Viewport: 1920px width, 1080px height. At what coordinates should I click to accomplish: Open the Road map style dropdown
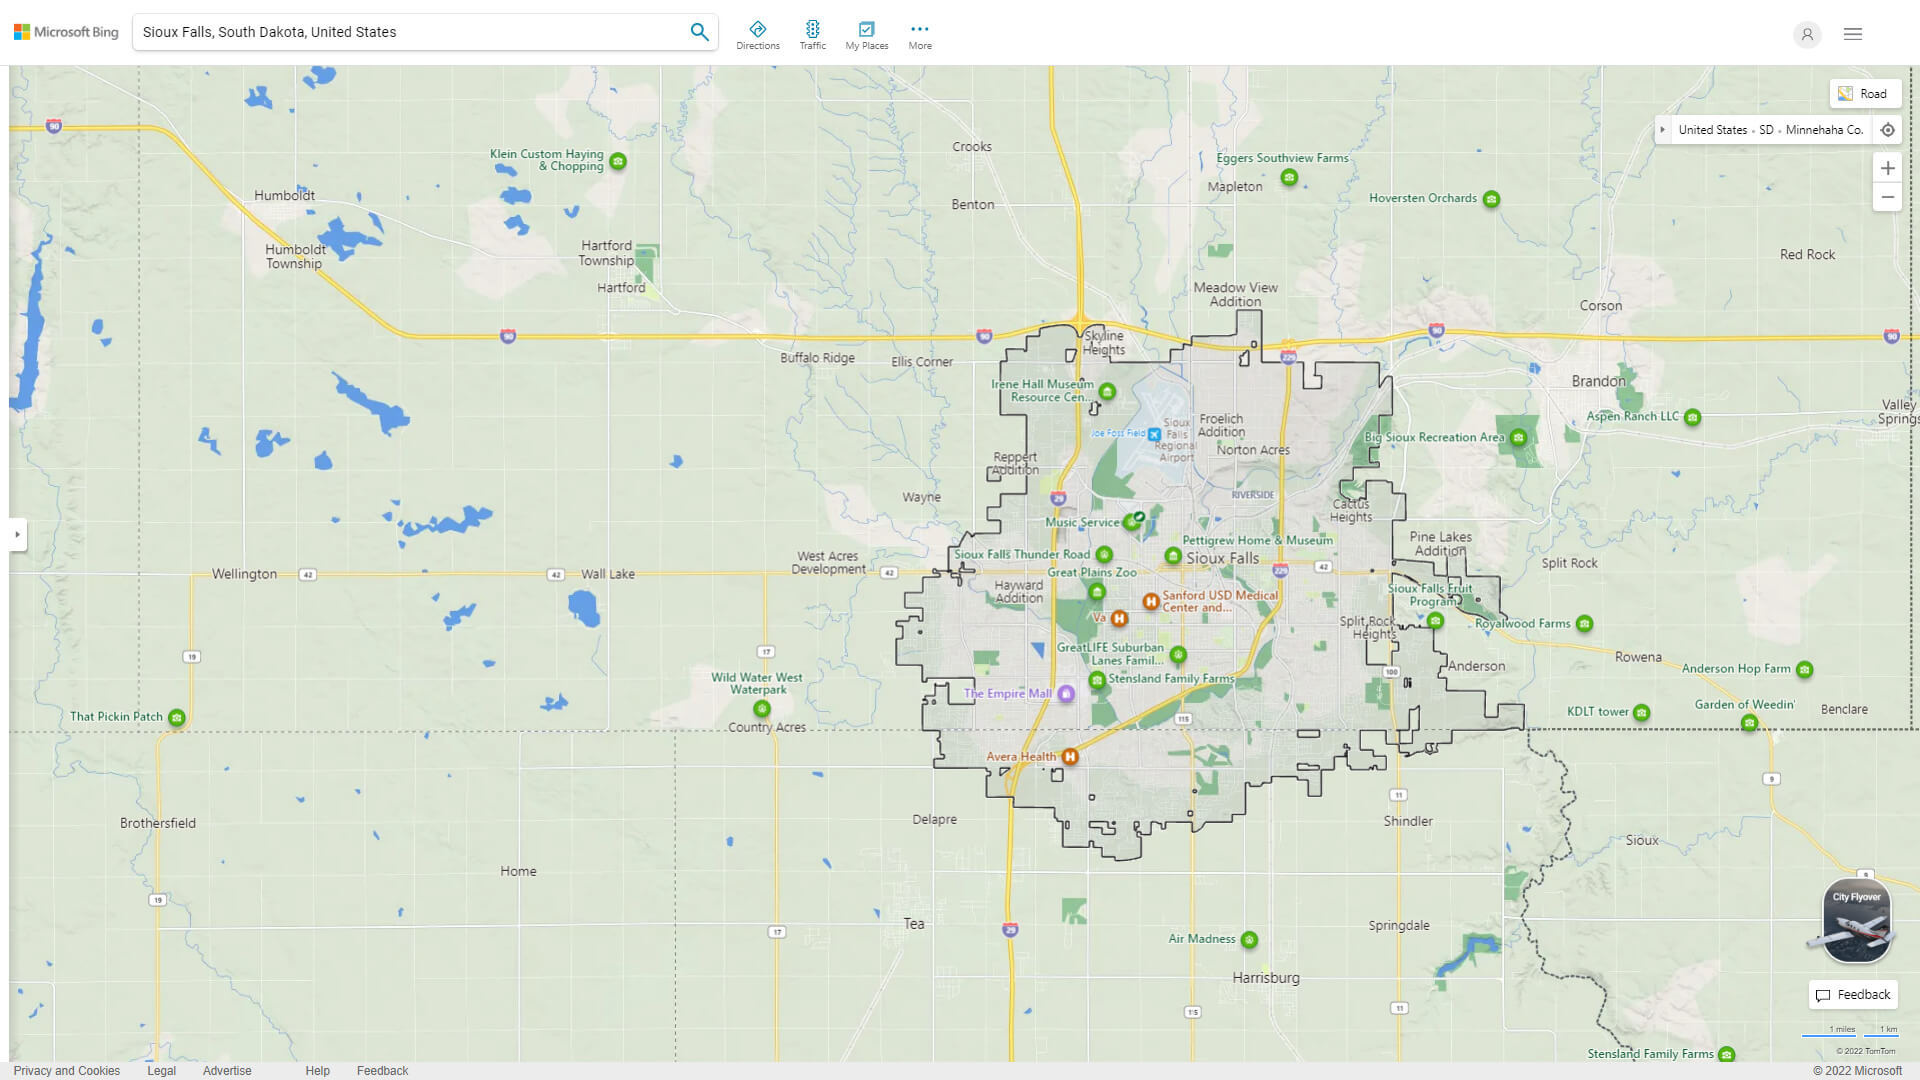click(x=1865, y=93)
